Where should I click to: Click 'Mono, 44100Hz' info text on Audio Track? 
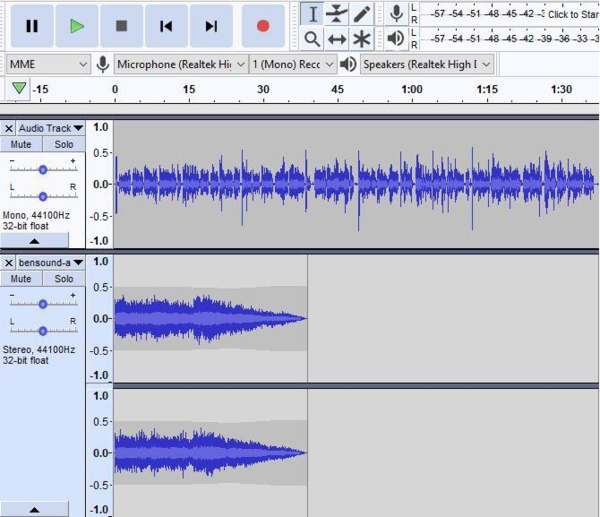pyautogui.click(x=36, y=215)
